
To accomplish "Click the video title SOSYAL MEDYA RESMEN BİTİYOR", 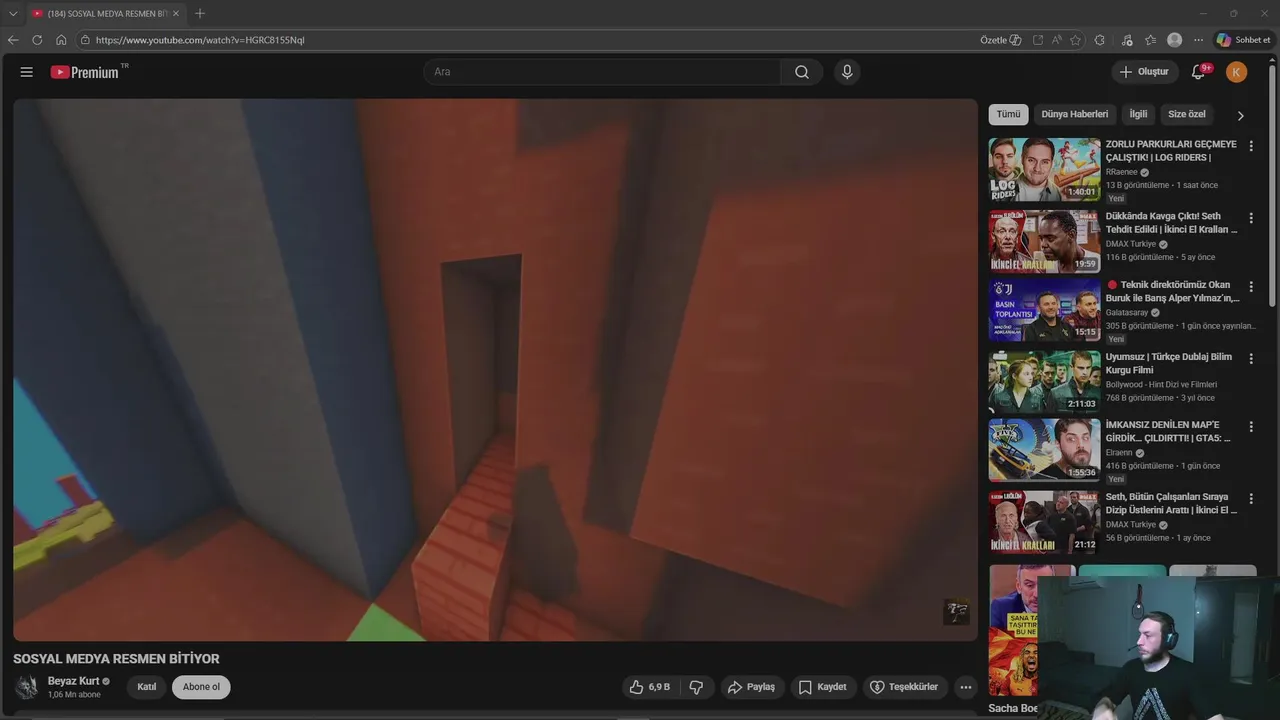I will 116,659.
